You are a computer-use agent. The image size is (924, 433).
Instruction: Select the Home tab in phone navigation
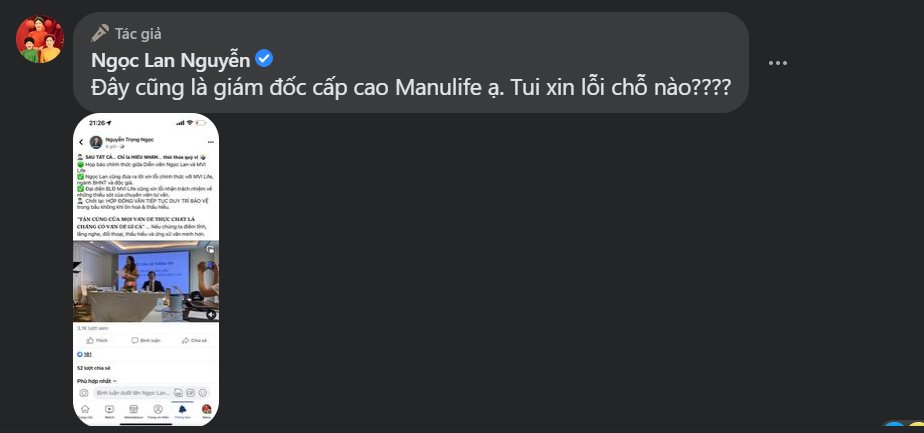pos(84,410)
